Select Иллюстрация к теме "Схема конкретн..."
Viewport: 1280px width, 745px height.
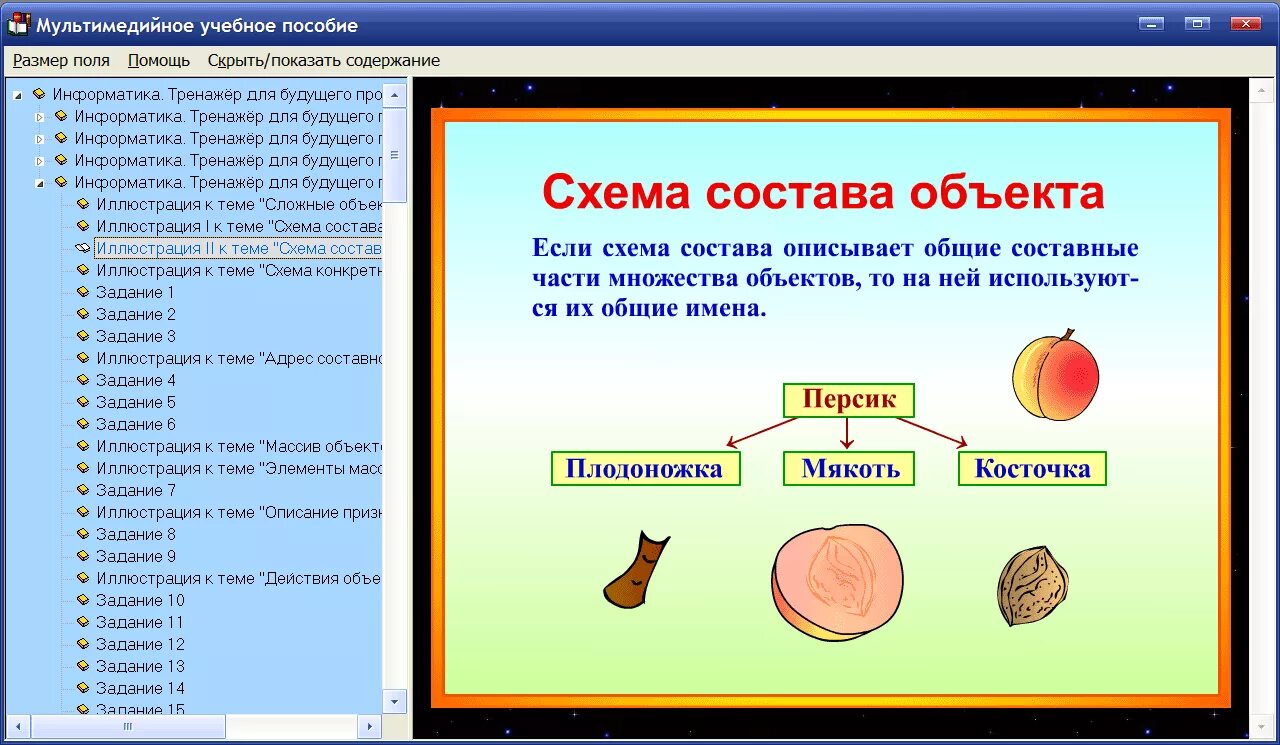[239, 270]
